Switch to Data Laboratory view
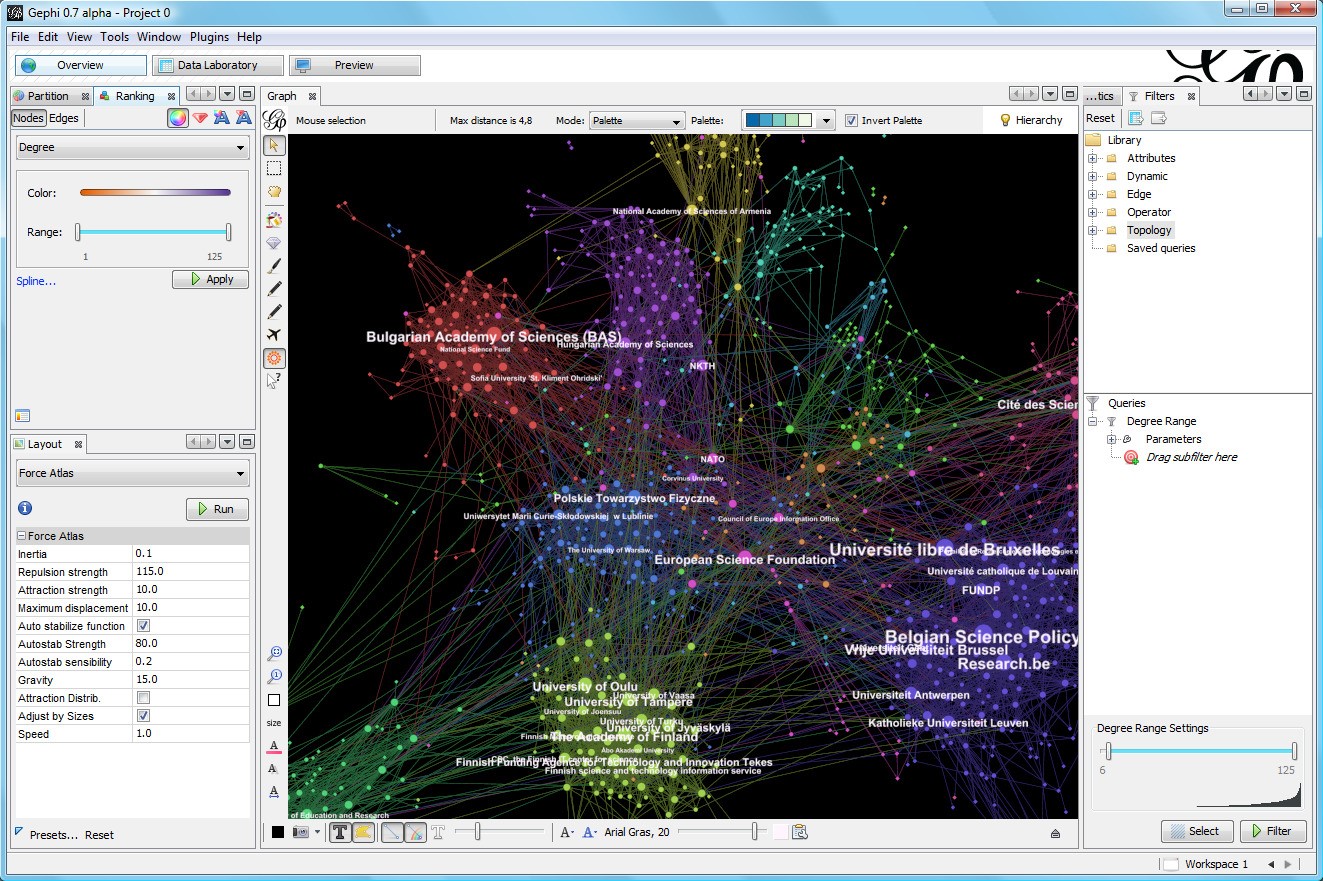Viewport: 1323px width, 881px height. tap(218, 65)
